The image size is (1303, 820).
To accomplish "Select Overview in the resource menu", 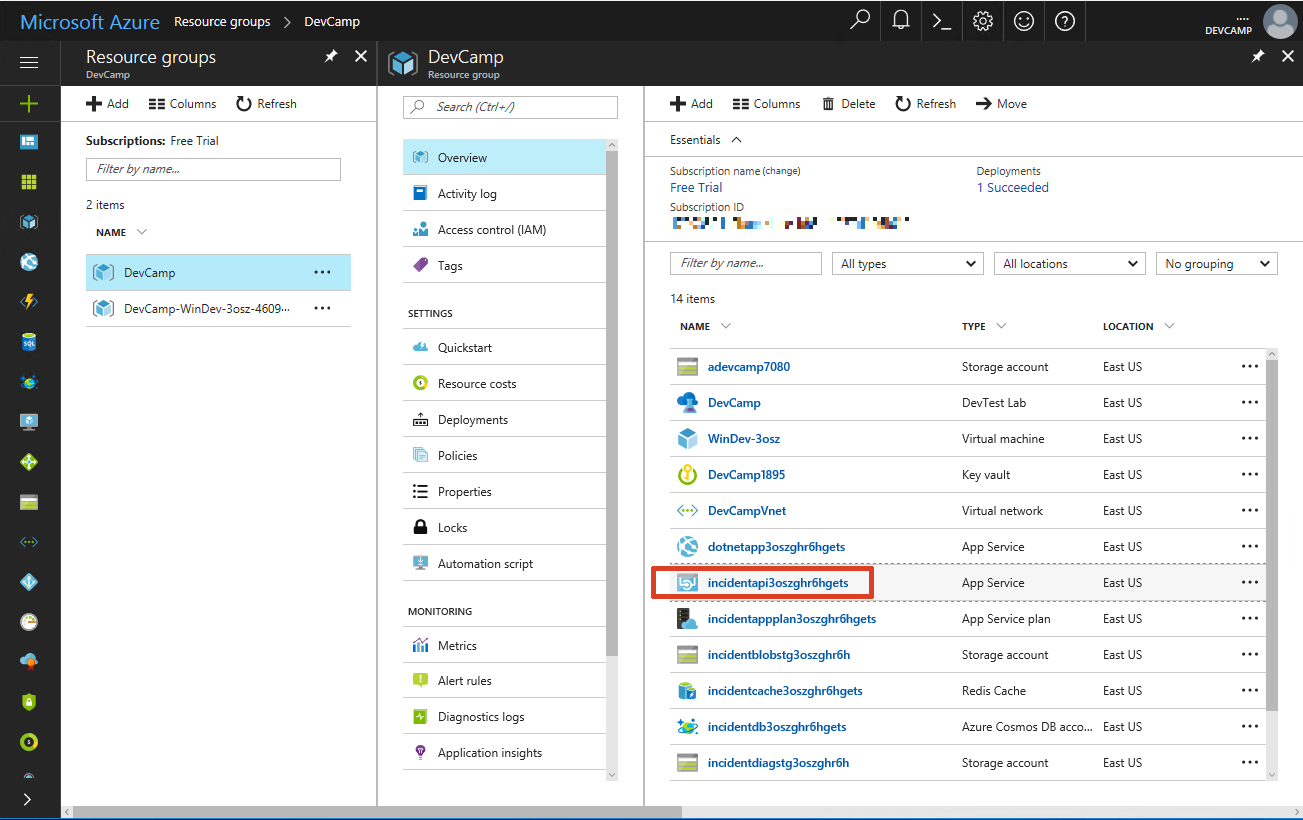I will click(x=504, y=157).
